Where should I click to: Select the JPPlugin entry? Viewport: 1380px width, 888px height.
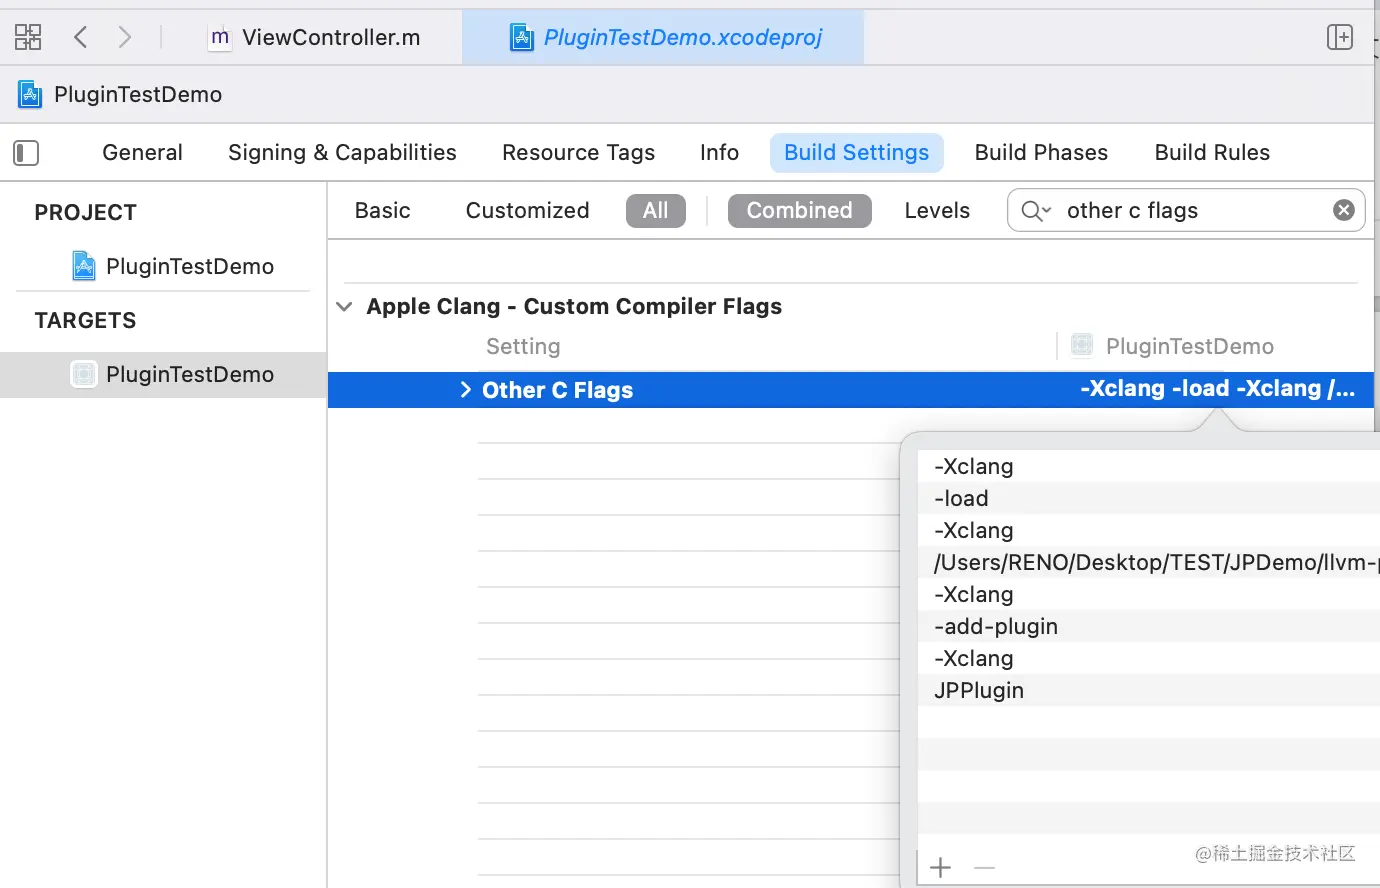tap(1148, 690)
